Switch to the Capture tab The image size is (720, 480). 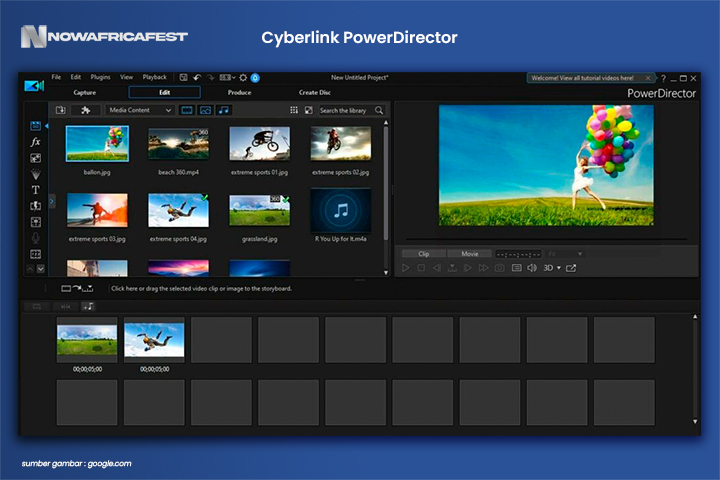pos(84,93)
